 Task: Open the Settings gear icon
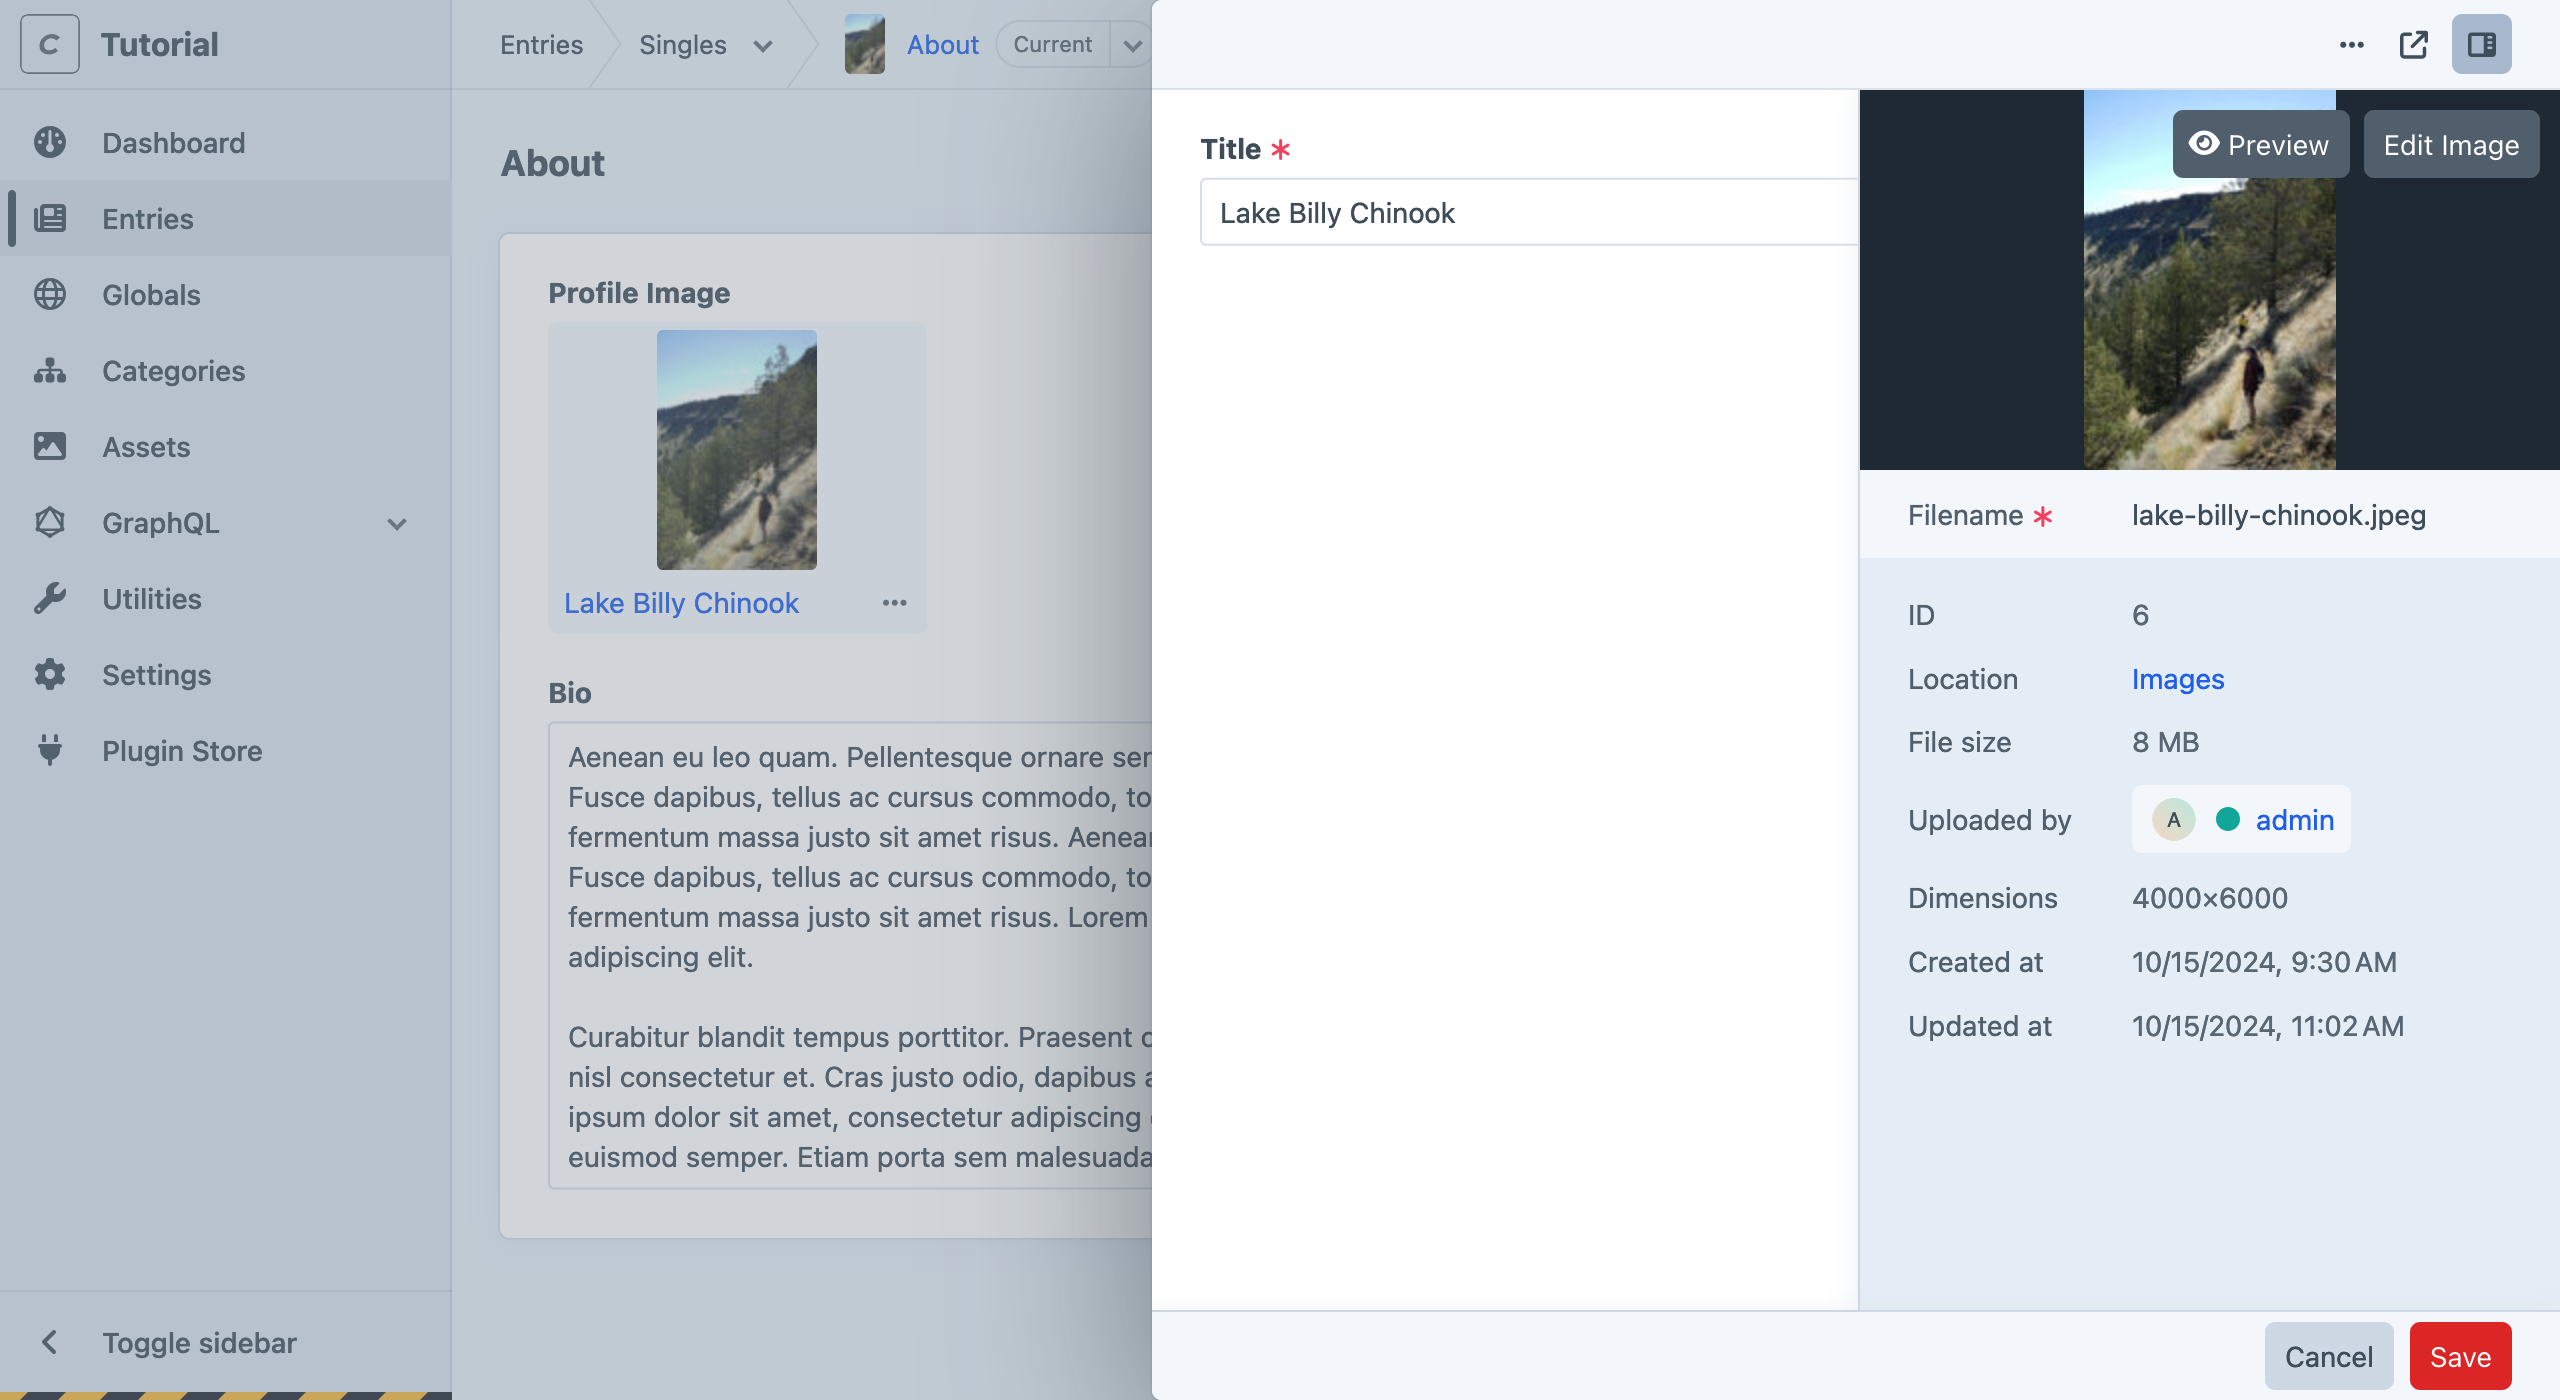click(x=51, y=675)
